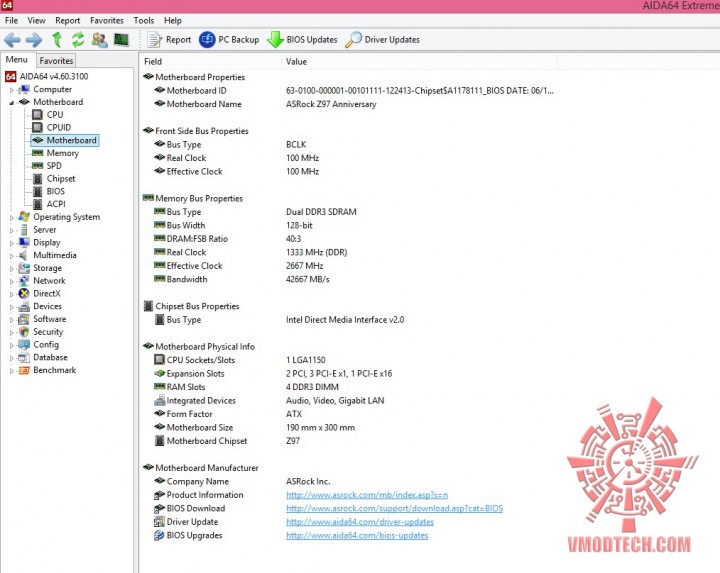Select the Integrated Devices row
Image resolution: width=720 pixels, height=573 pixels.
coord(269,400)
